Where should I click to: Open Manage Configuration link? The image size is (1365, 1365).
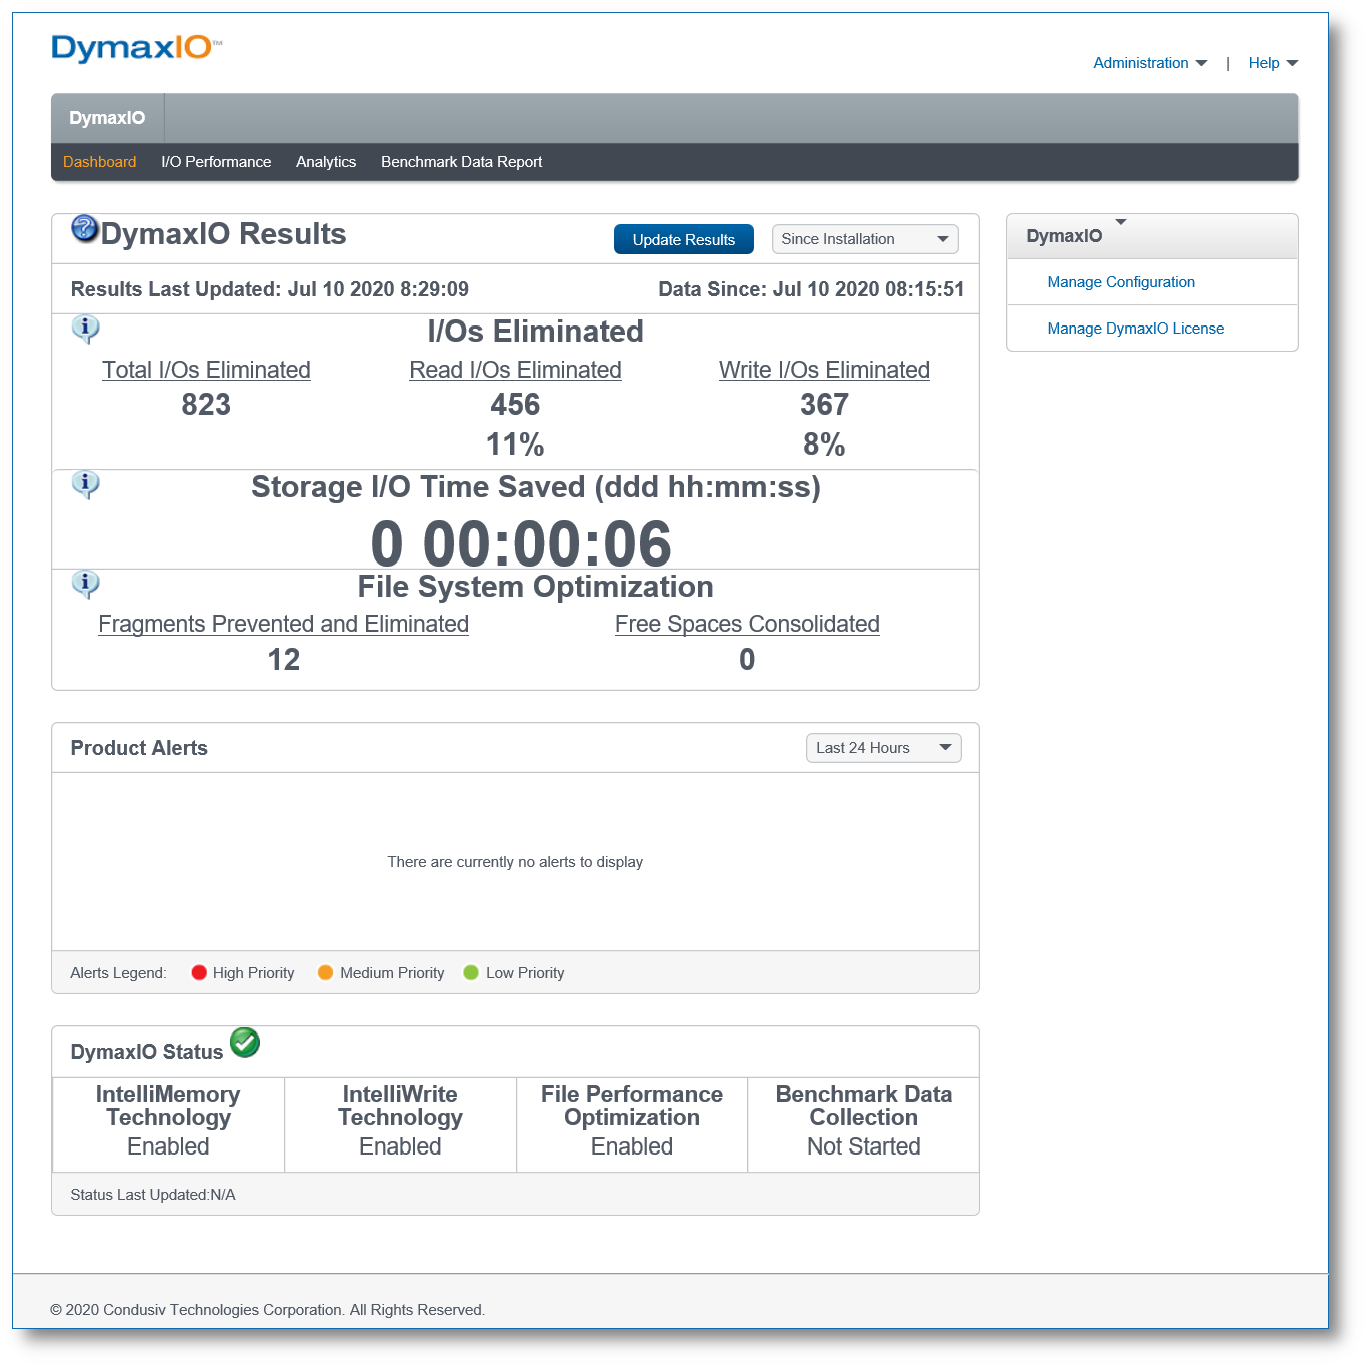[x=1121, y=282]
